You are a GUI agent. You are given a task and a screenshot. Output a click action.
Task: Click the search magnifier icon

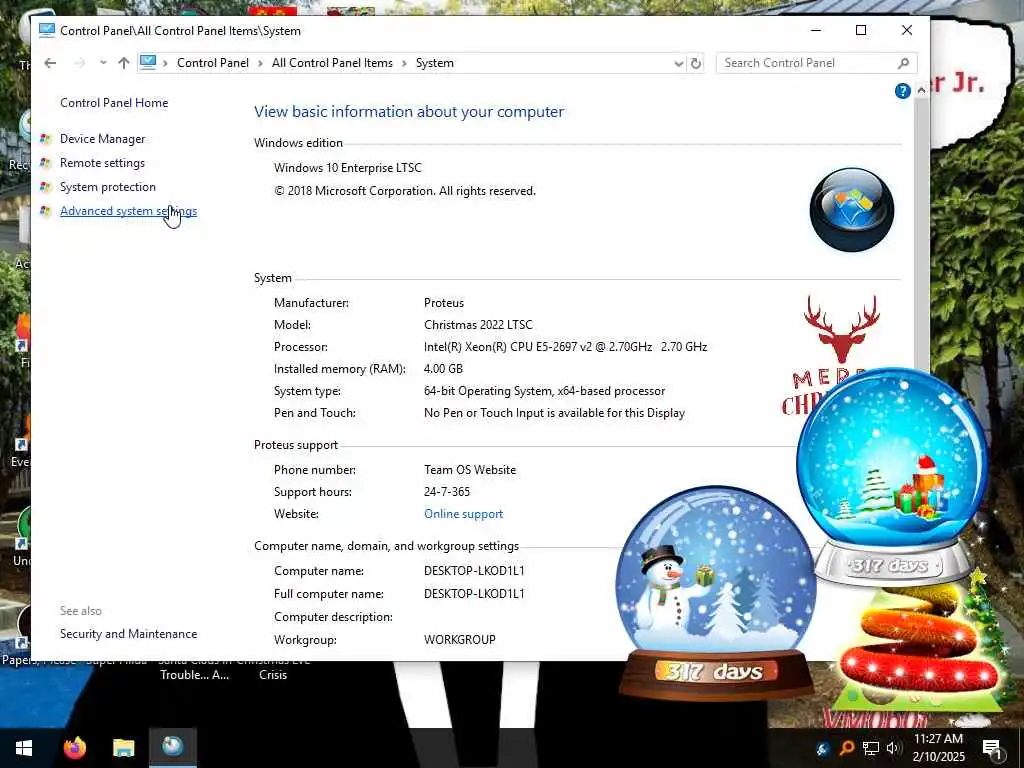pos(903,63)
